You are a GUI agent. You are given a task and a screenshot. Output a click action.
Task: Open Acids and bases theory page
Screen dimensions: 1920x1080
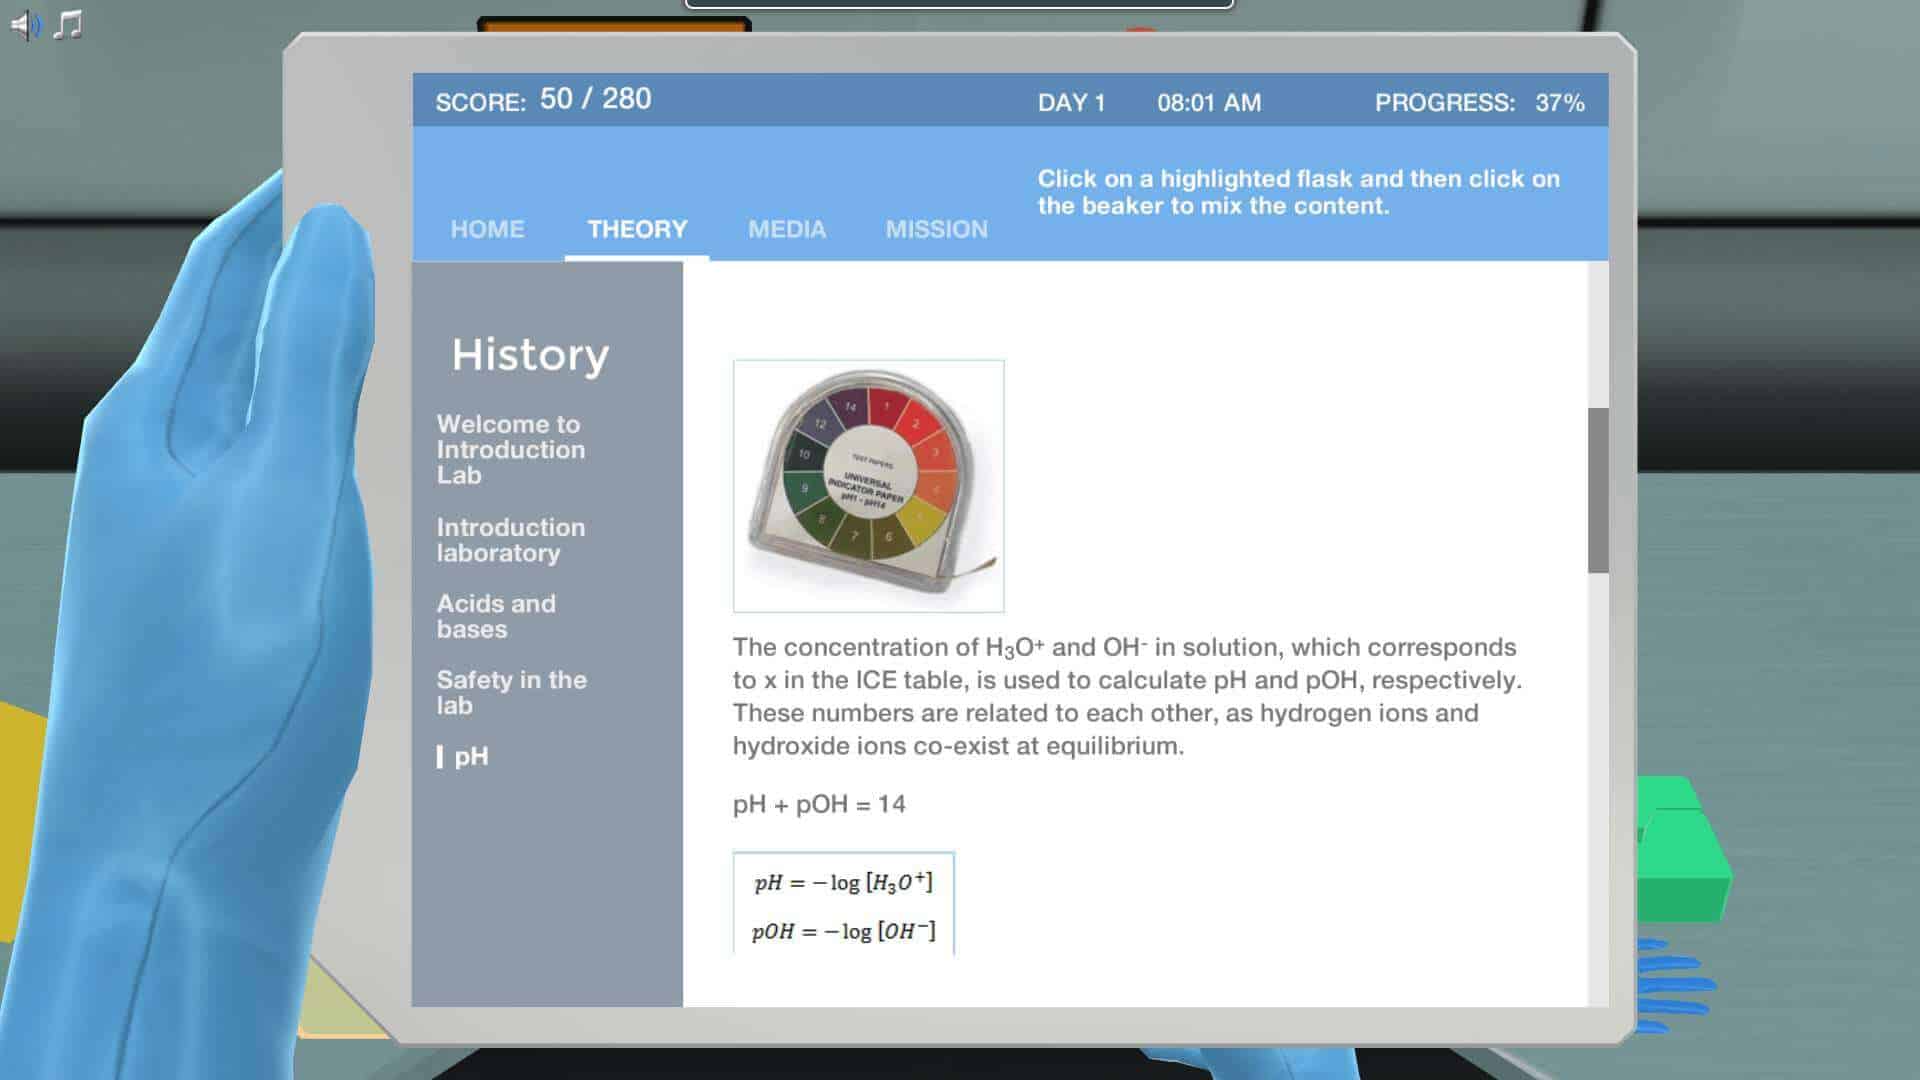[x=496, y=616]
